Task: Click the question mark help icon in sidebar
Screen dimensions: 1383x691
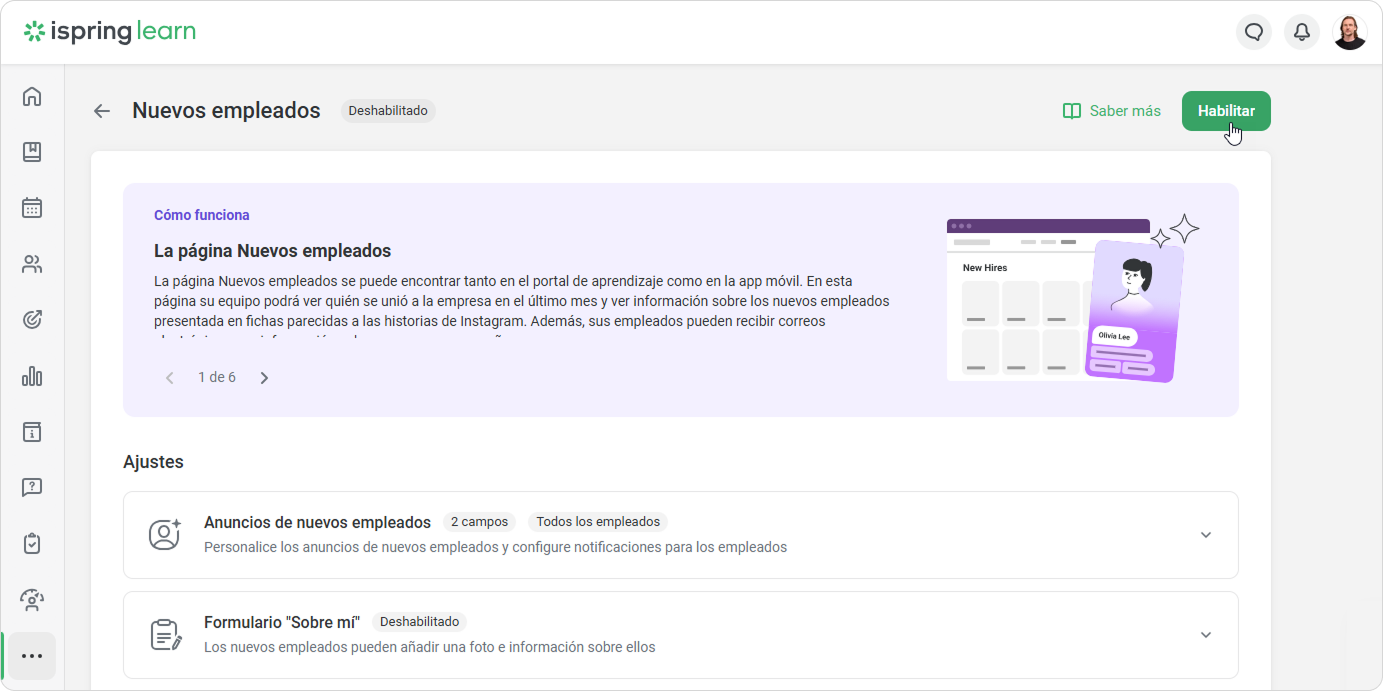Action: [32, 488]
